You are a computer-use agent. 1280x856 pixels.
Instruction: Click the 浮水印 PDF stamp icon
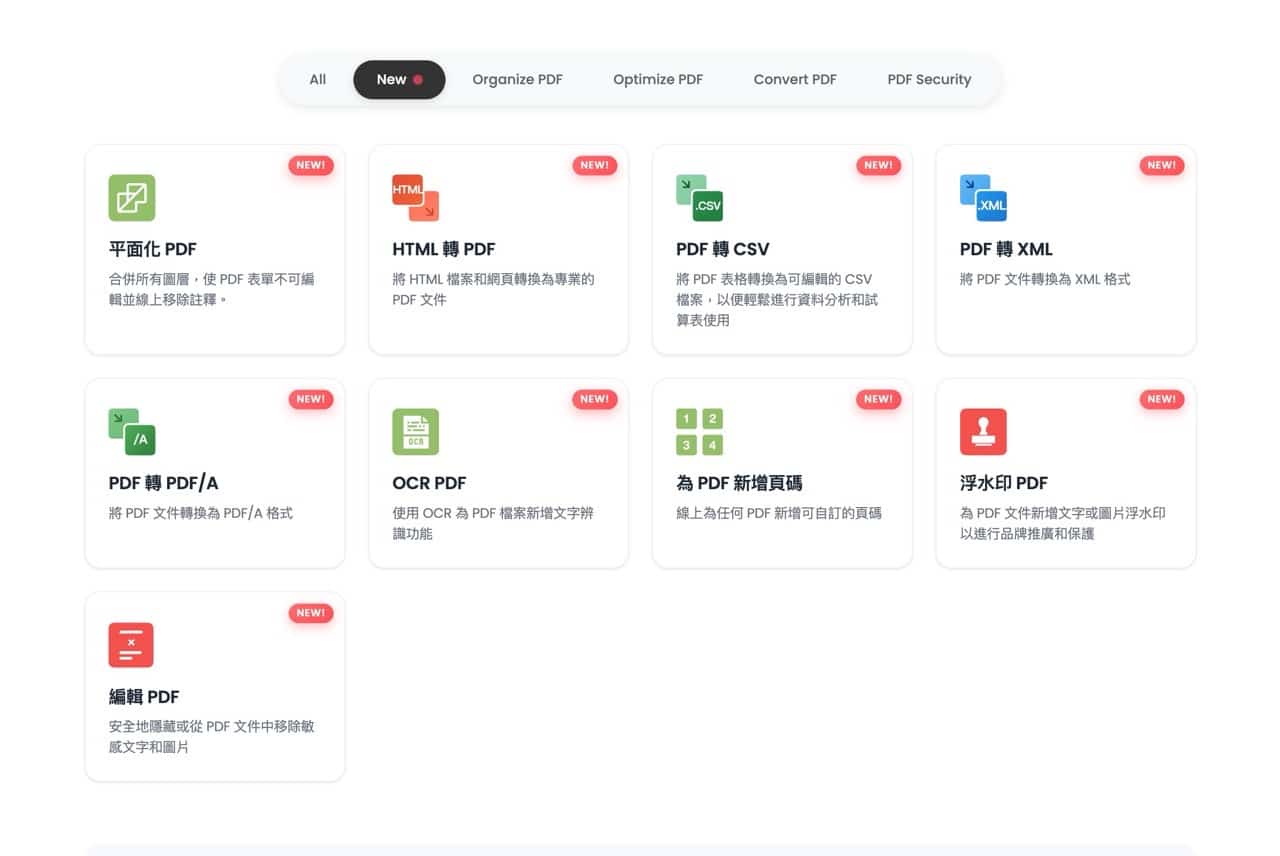(x=983, y=431)
